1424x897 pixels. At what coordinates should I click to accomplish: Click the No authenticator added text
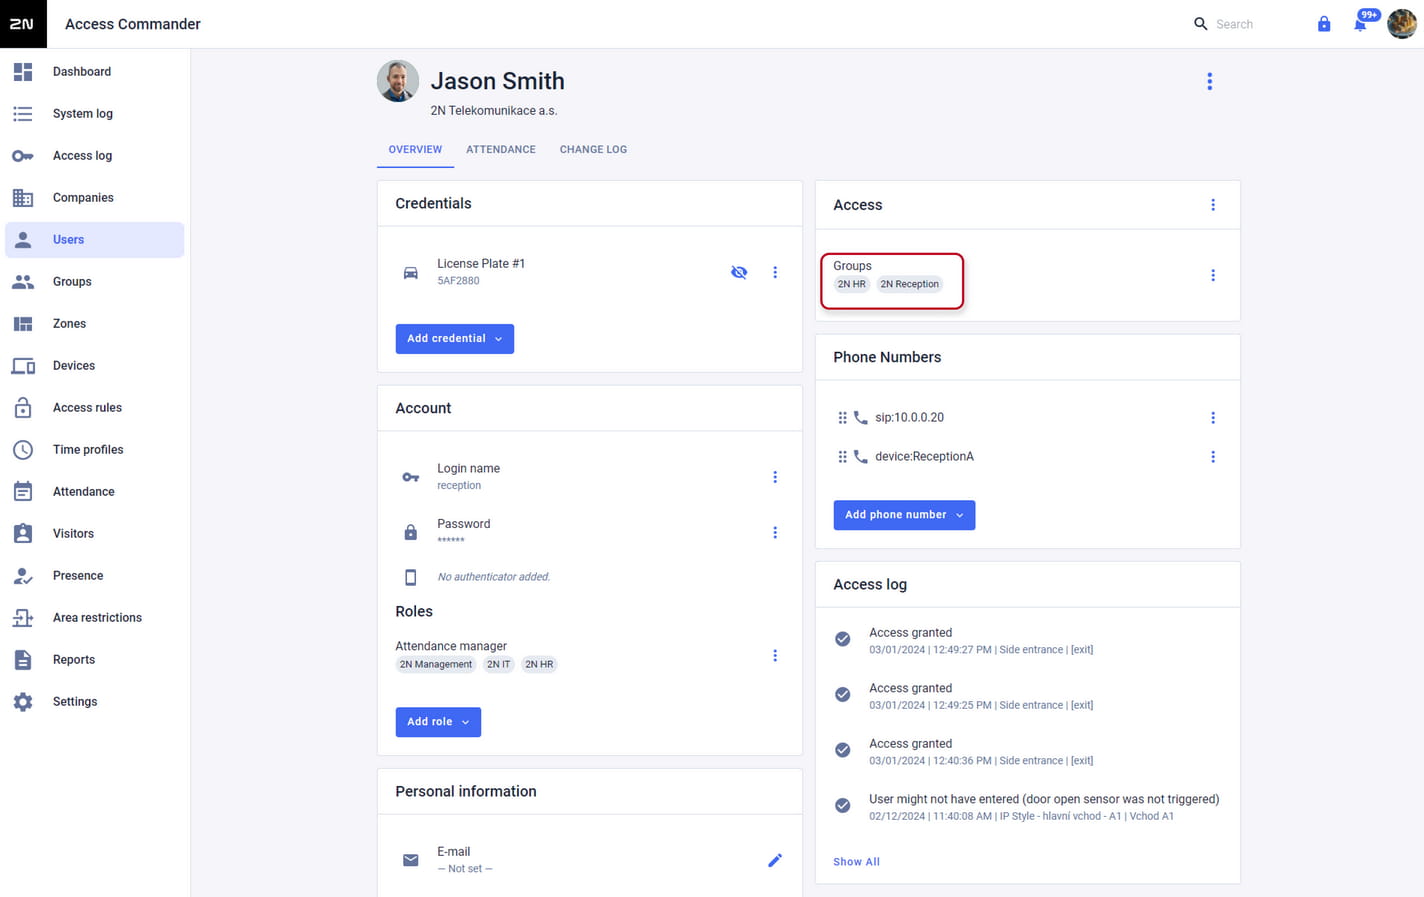494,577
